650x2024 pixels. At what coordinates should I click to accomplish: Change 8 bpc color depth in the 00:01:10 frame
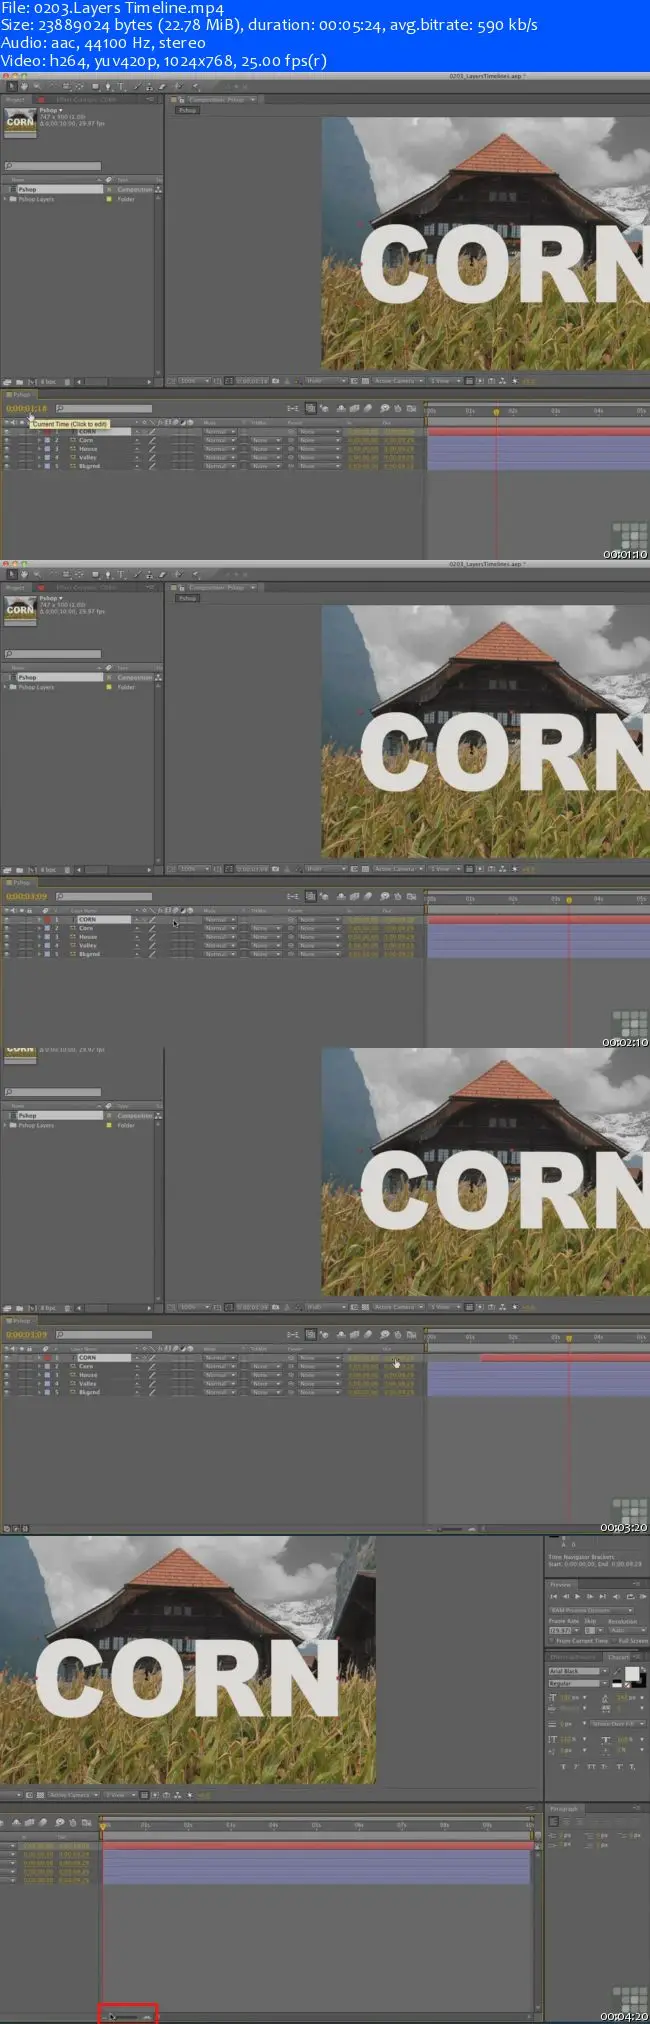48,381
